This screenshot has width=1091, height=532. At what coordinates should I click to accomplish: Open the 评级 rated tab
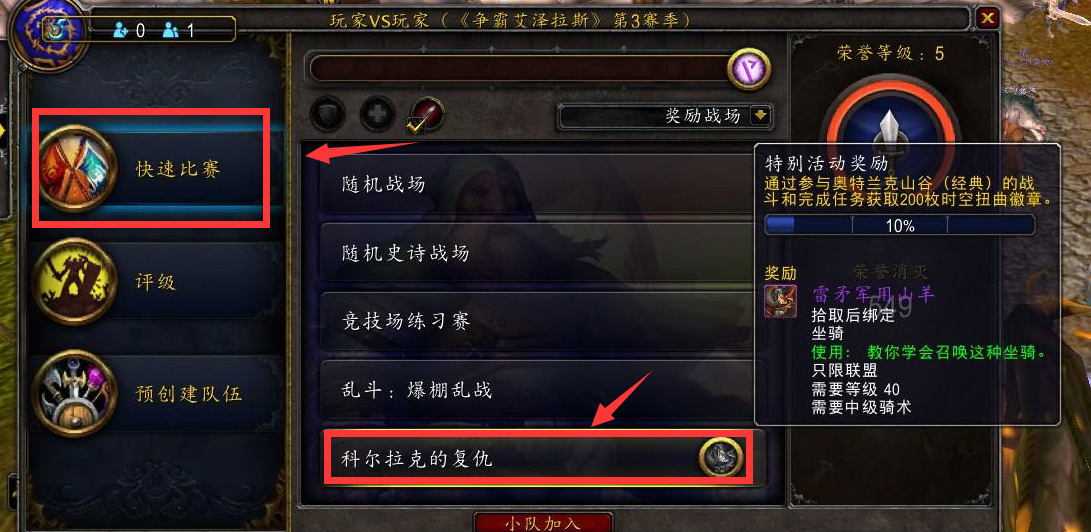tap(157, 282)
